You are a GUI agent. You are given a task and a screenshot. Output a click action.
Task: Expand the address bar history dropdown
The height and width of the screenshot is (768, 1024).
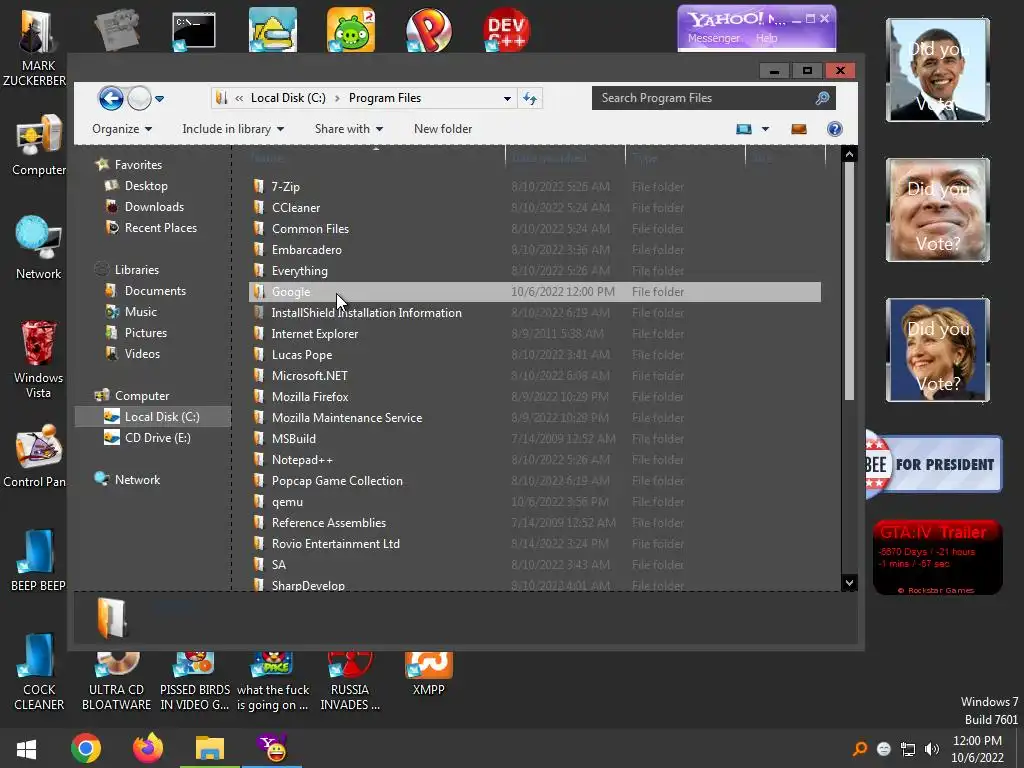507,99
